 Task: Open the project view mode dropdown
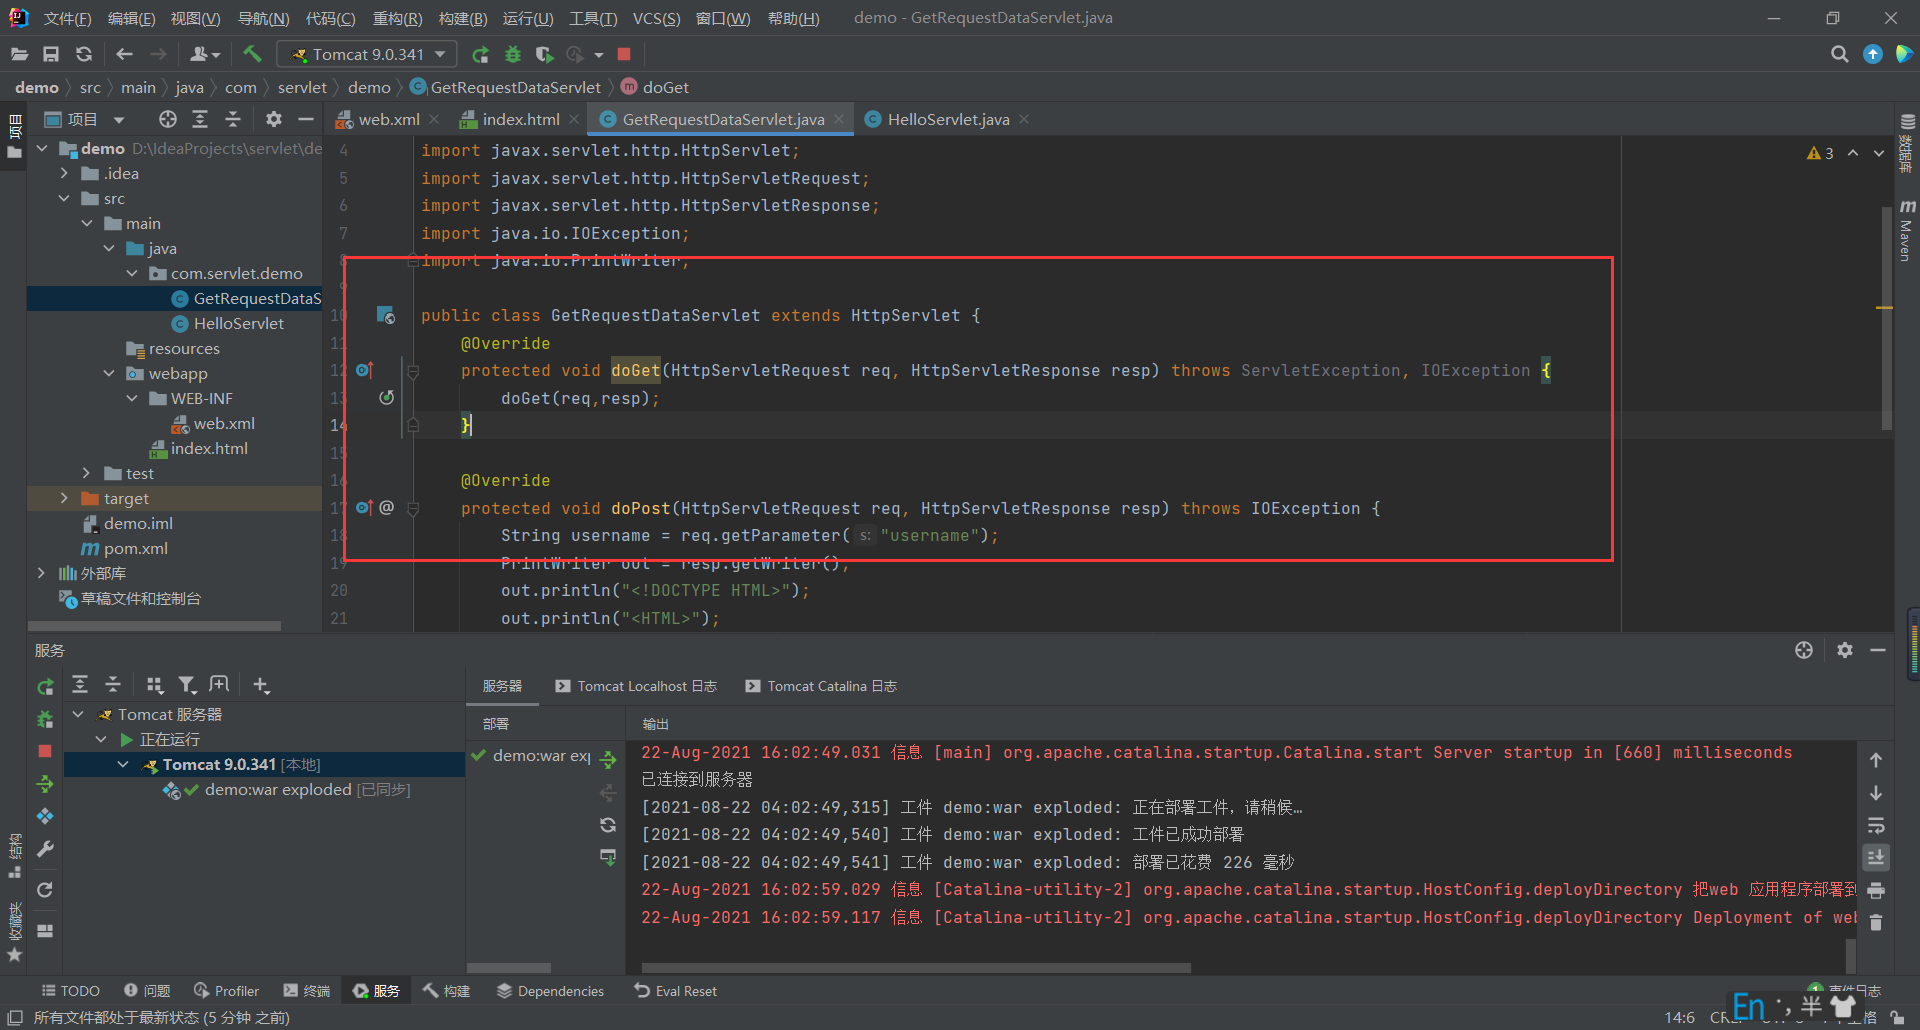(119, 120)
